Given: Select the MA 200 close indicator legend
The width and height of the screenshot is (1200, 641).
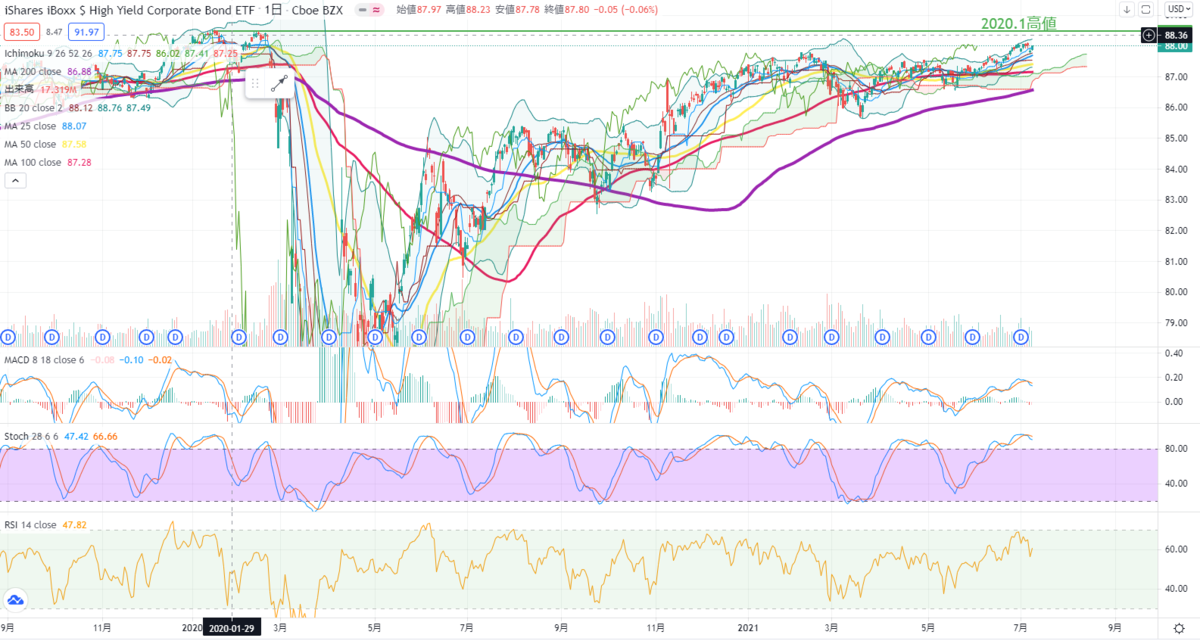Looking at the screenshot, I should [x=34, y=71].
